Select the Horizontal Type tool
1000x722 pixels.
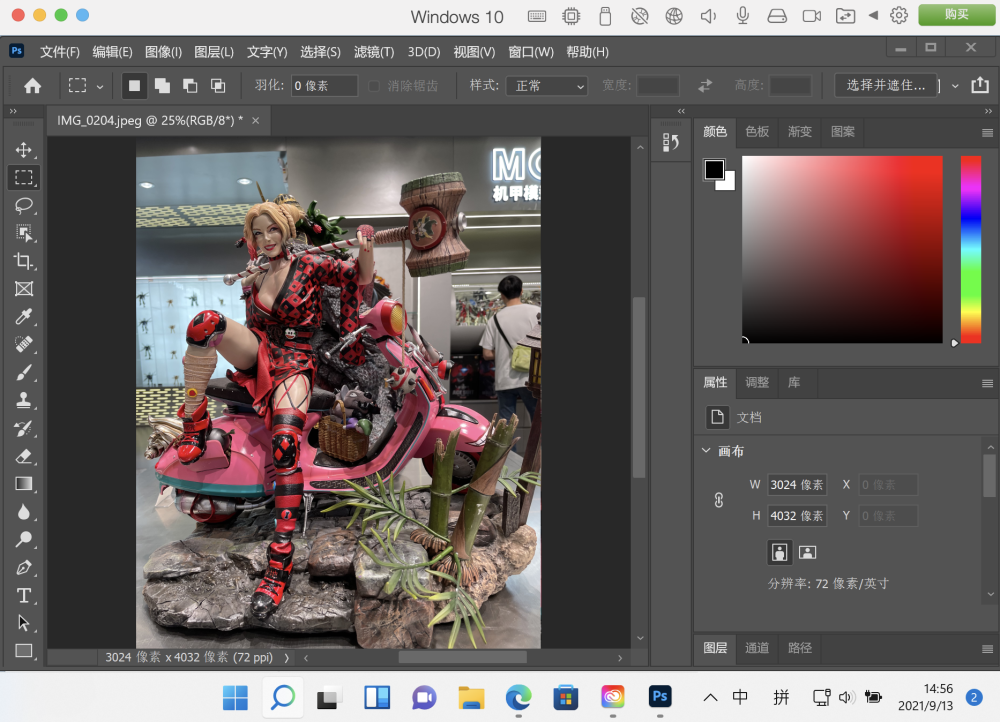coord(24,596)
